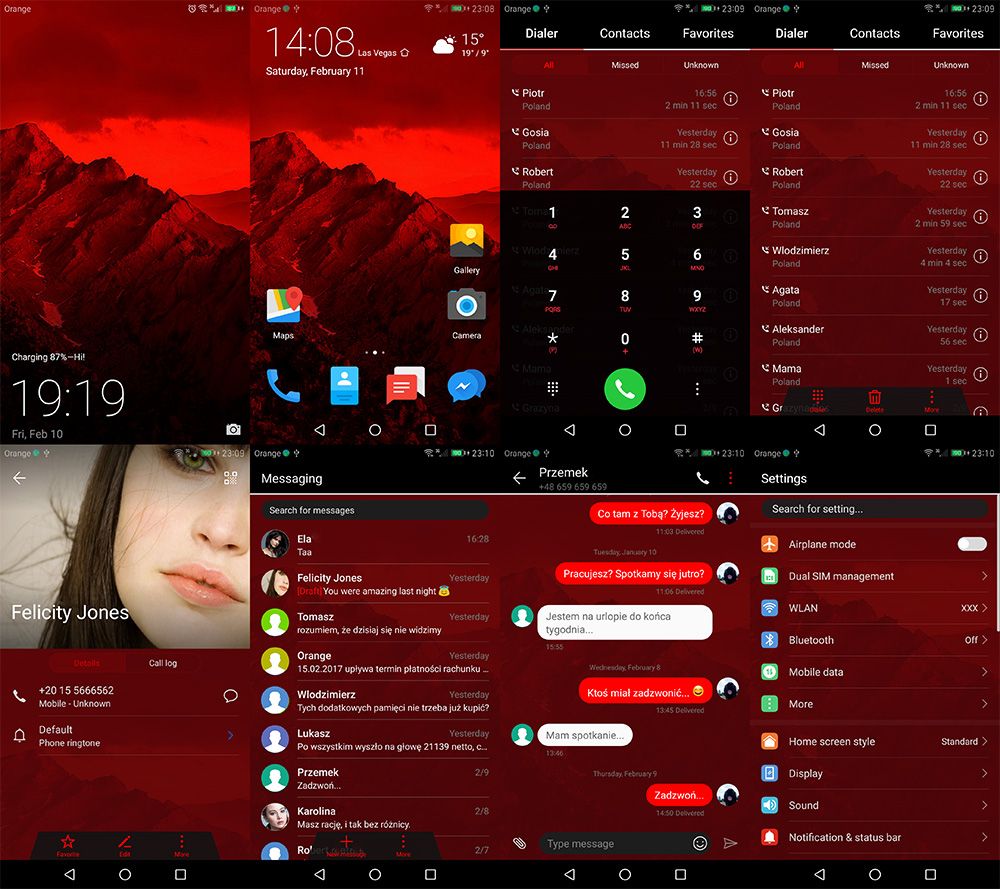Open the emoji picker in the message box
The height and width of the screenshot is (889, 1000).
coord(700,843)
